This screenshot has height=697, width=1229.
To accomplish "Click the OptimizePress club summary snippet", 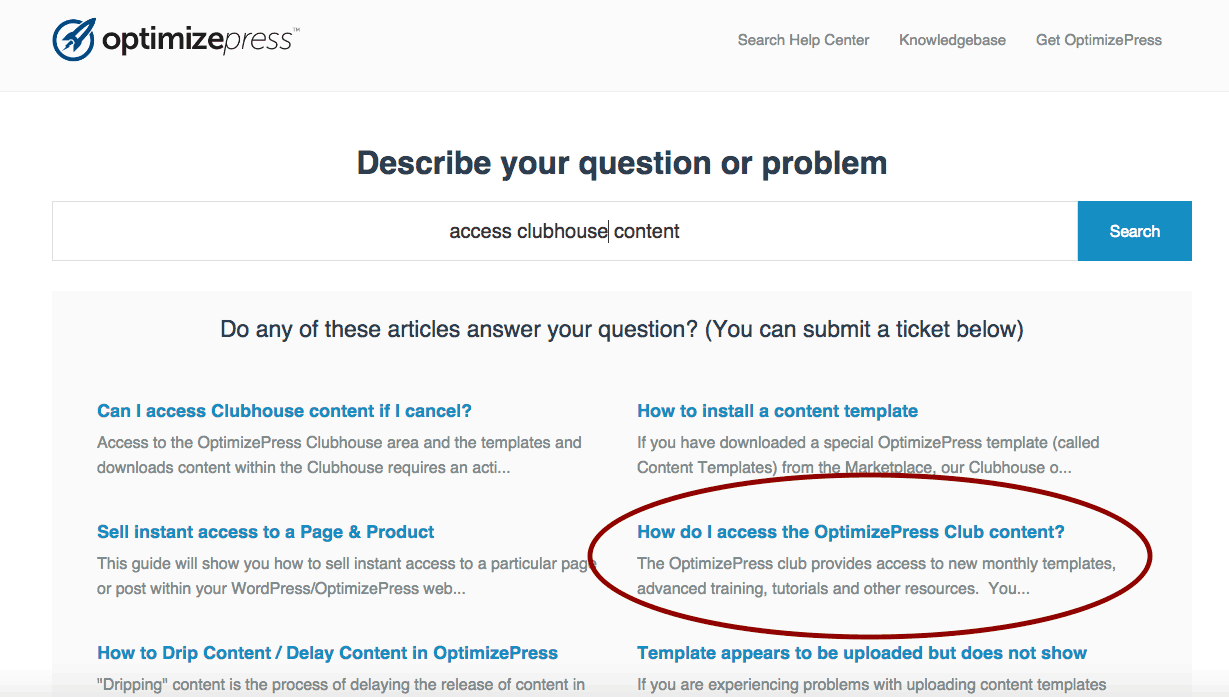I will click(876, 576).
